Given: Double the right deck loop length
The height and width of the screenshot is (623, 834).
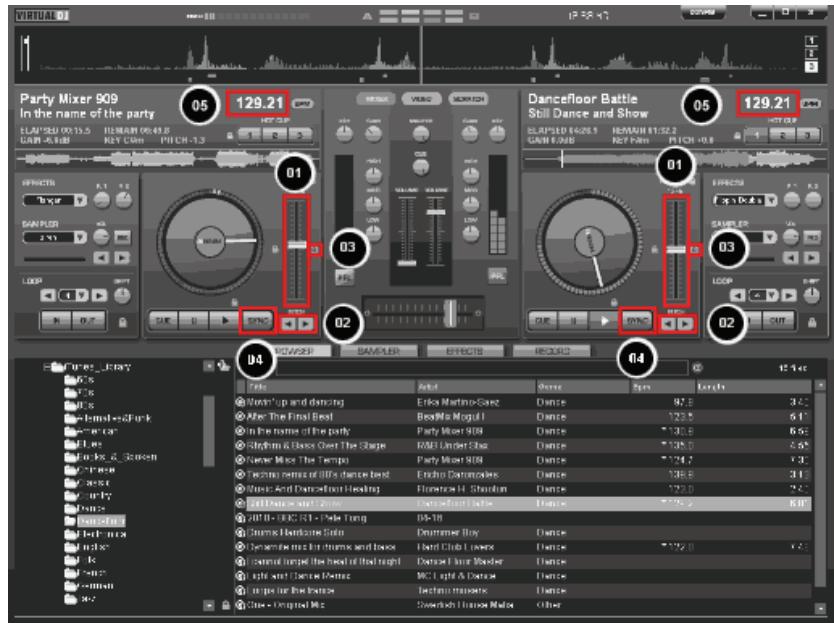Looking at the screenshot, I should pos(789,295).
